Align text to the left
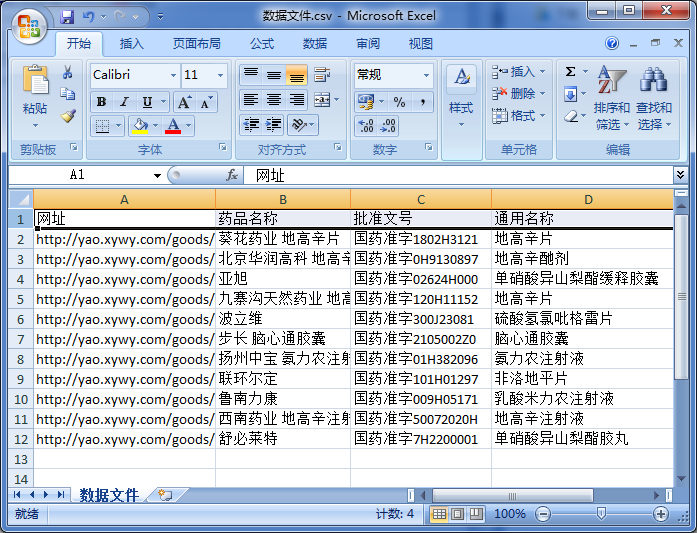The height and width of the screenshot is (533, 697). pos(251,100)
